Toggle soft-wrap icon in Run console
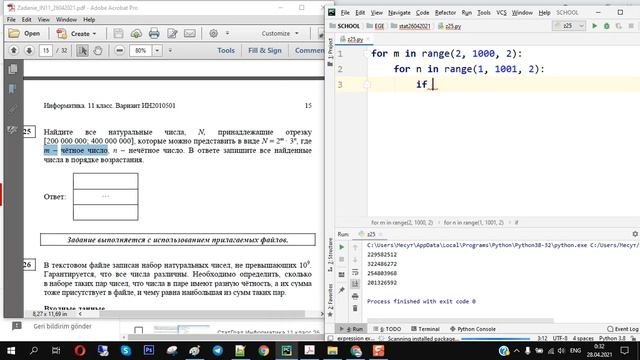The image size is (640, 360). [355, 272]
